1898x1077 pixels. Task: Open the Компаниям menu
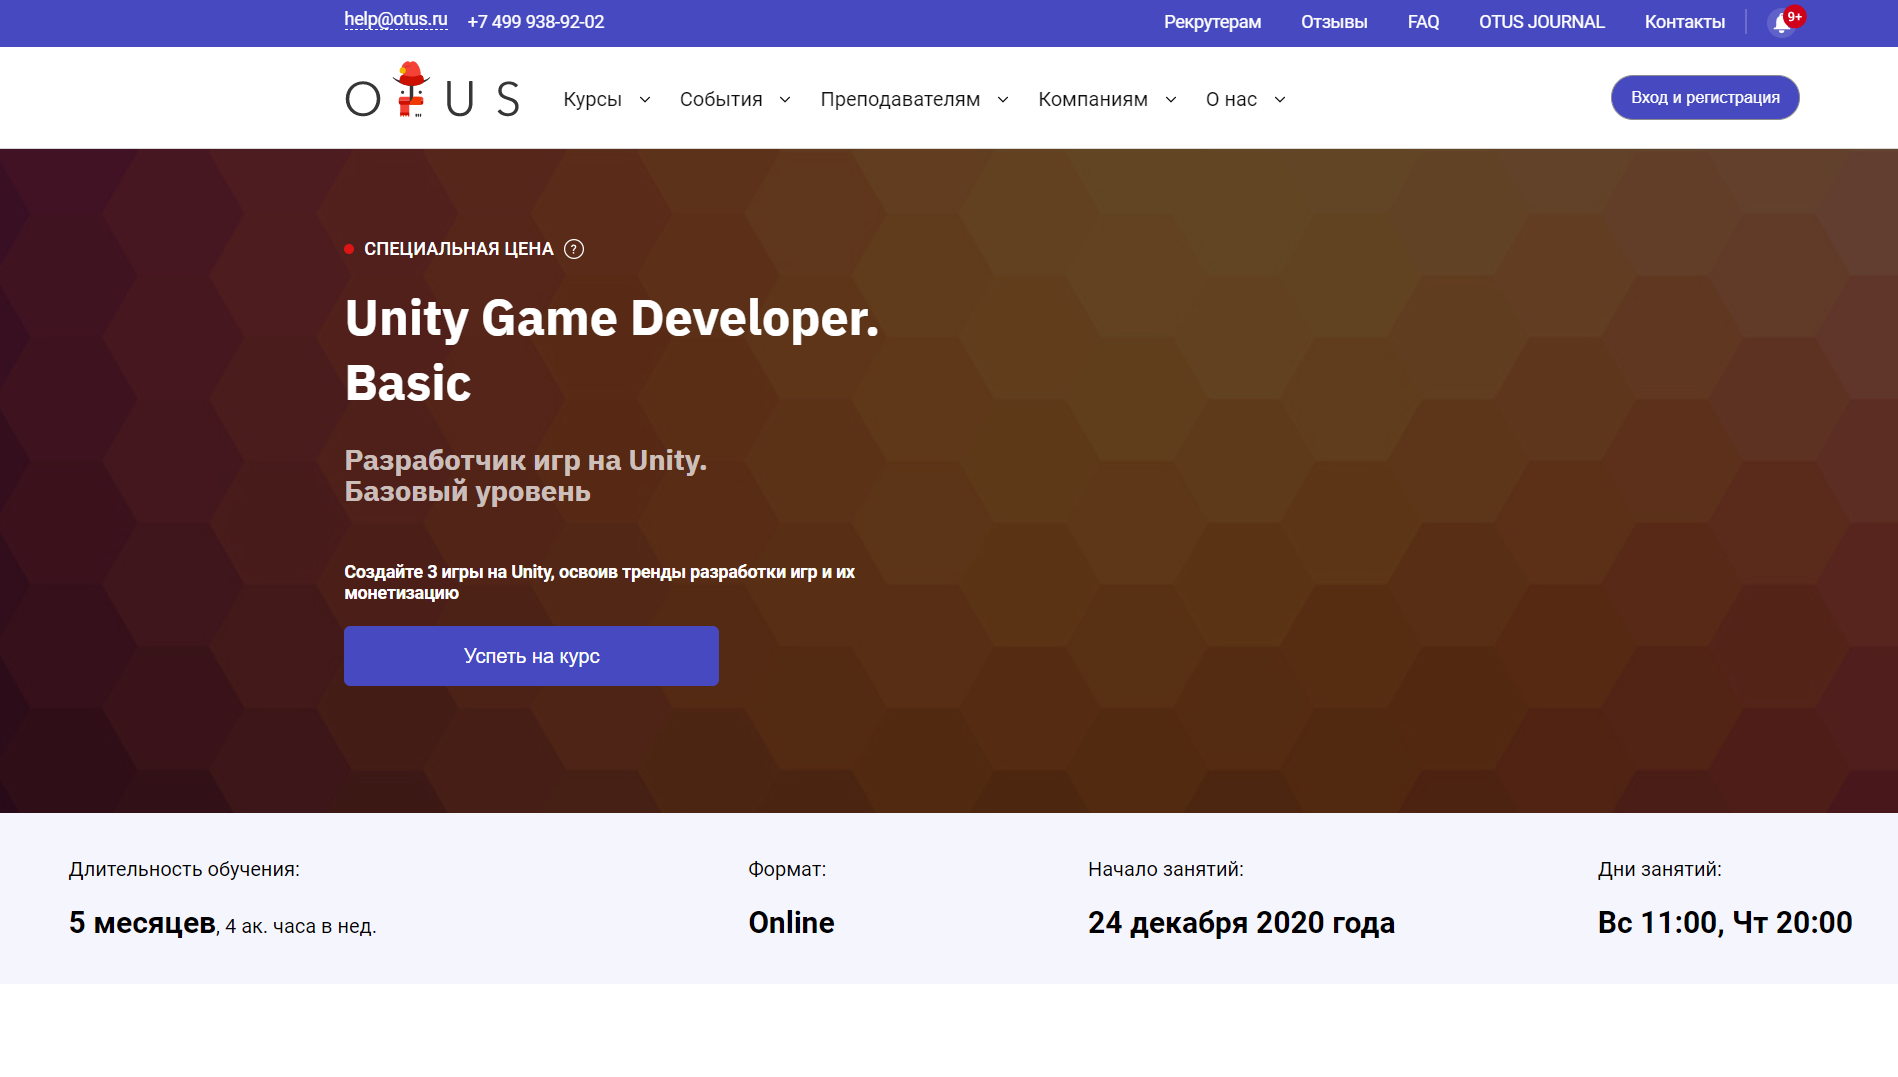[1093, 99]
